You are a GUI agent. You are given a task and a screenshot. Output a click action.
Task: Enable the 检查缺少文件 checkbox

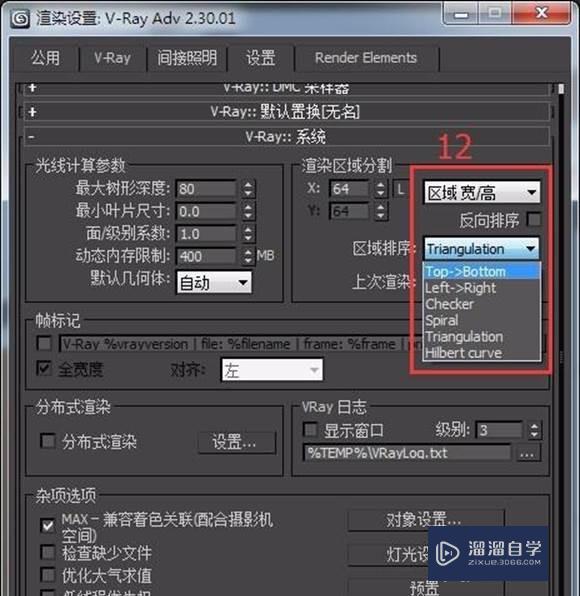click(x=48, y=552)
